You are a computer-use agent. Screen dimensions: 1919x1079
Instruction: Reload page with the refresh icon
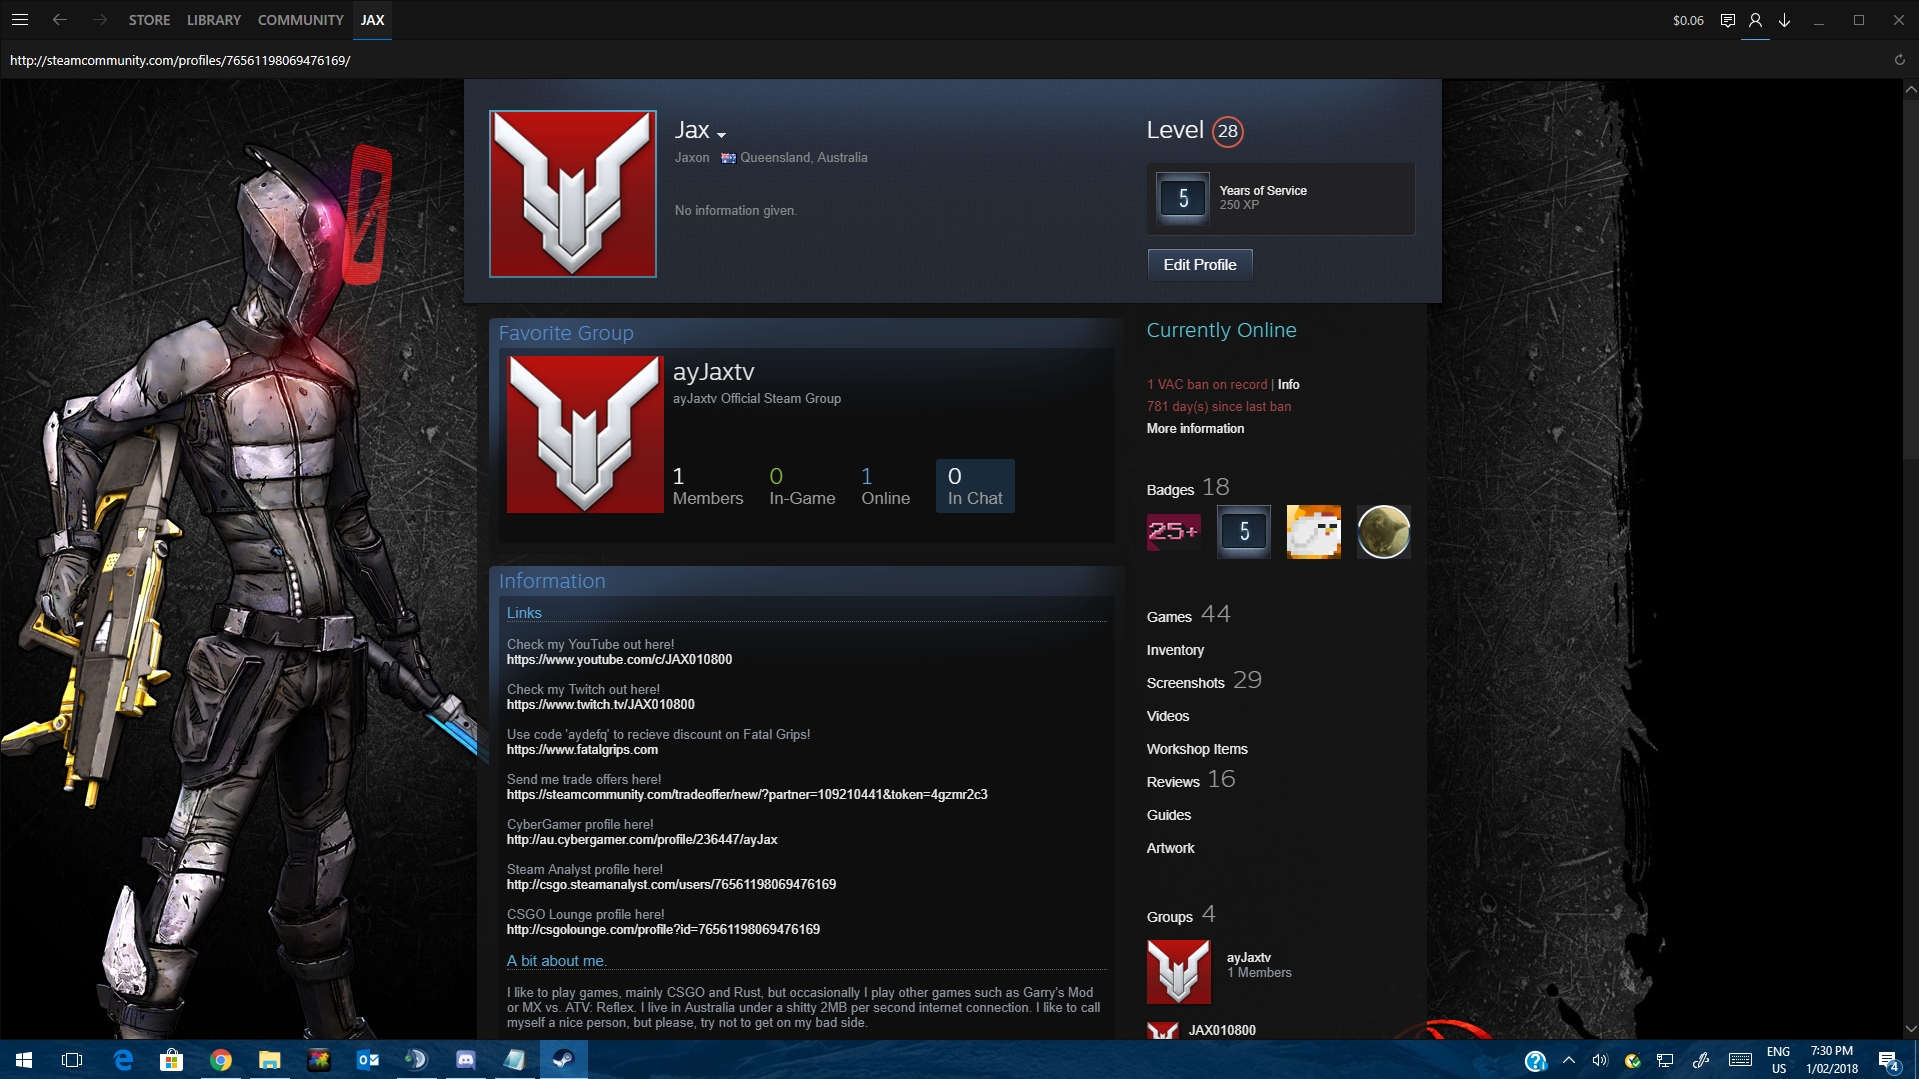(1899, 60)
